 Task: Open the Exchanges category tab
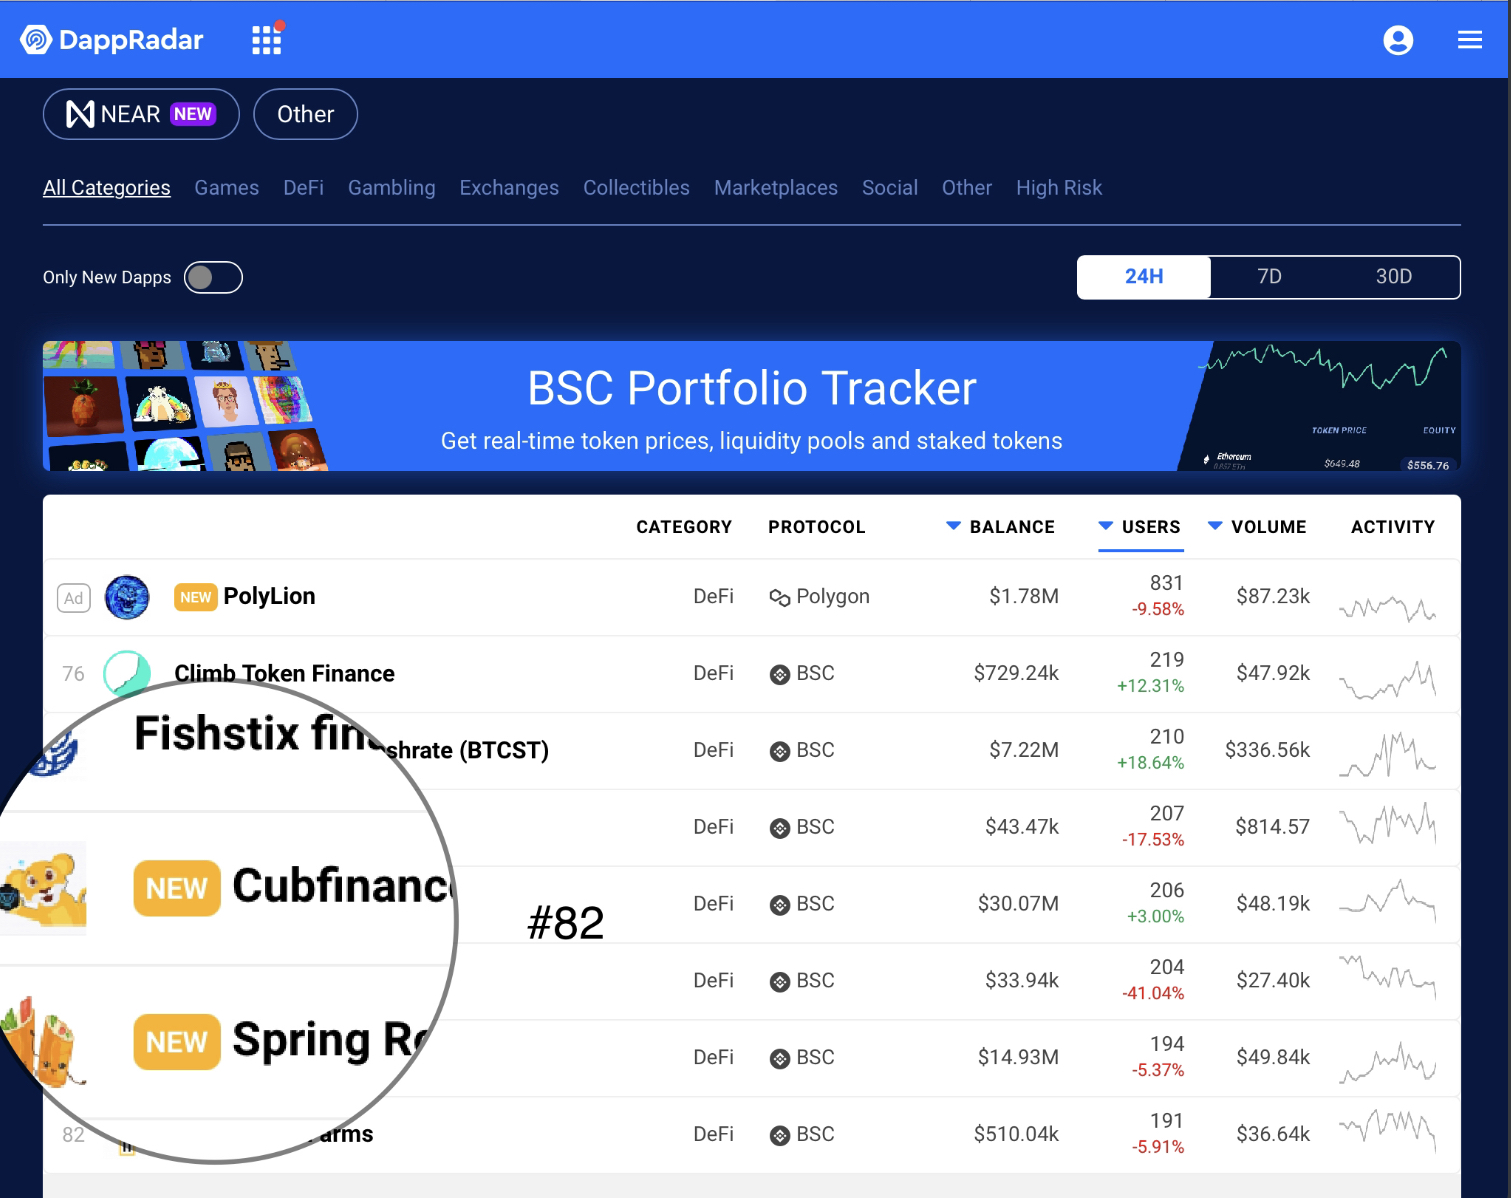pyautogui.click(x=509, y=188)
